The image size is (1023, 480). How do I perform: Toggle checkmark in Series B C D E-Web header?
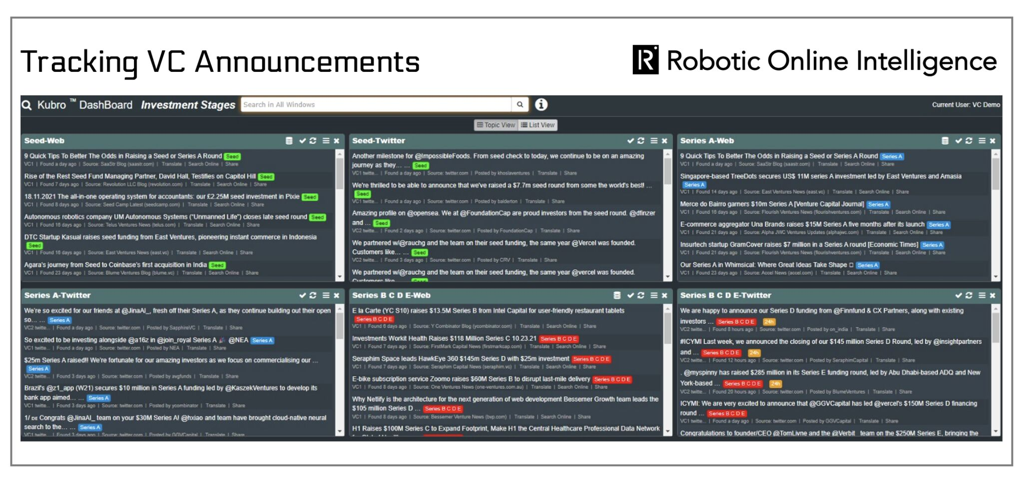(629, 296)
